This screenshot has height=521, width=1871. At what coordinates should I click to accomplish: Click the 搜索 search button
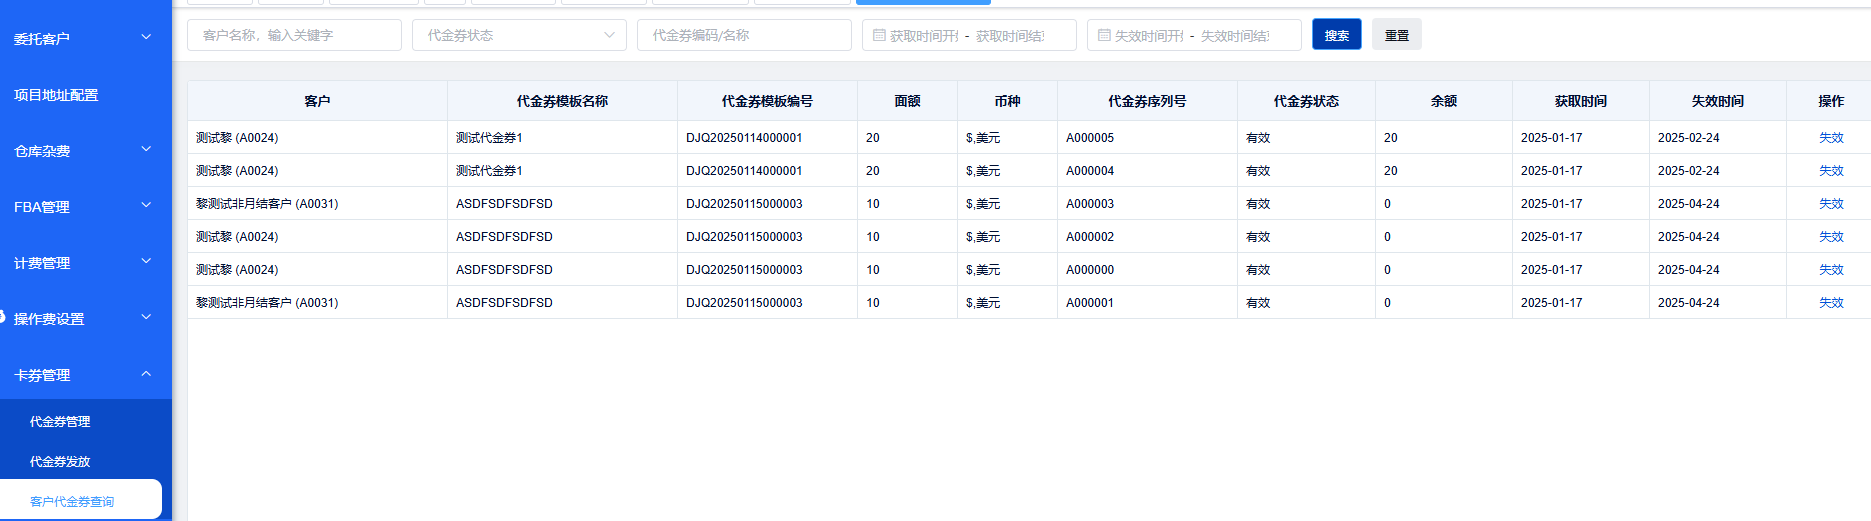[1337, 35]
